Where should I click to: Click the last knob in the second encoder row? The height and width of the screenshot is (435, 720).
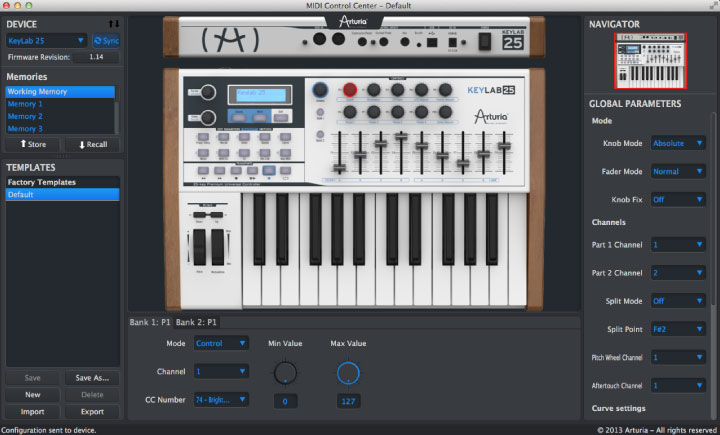445,112
